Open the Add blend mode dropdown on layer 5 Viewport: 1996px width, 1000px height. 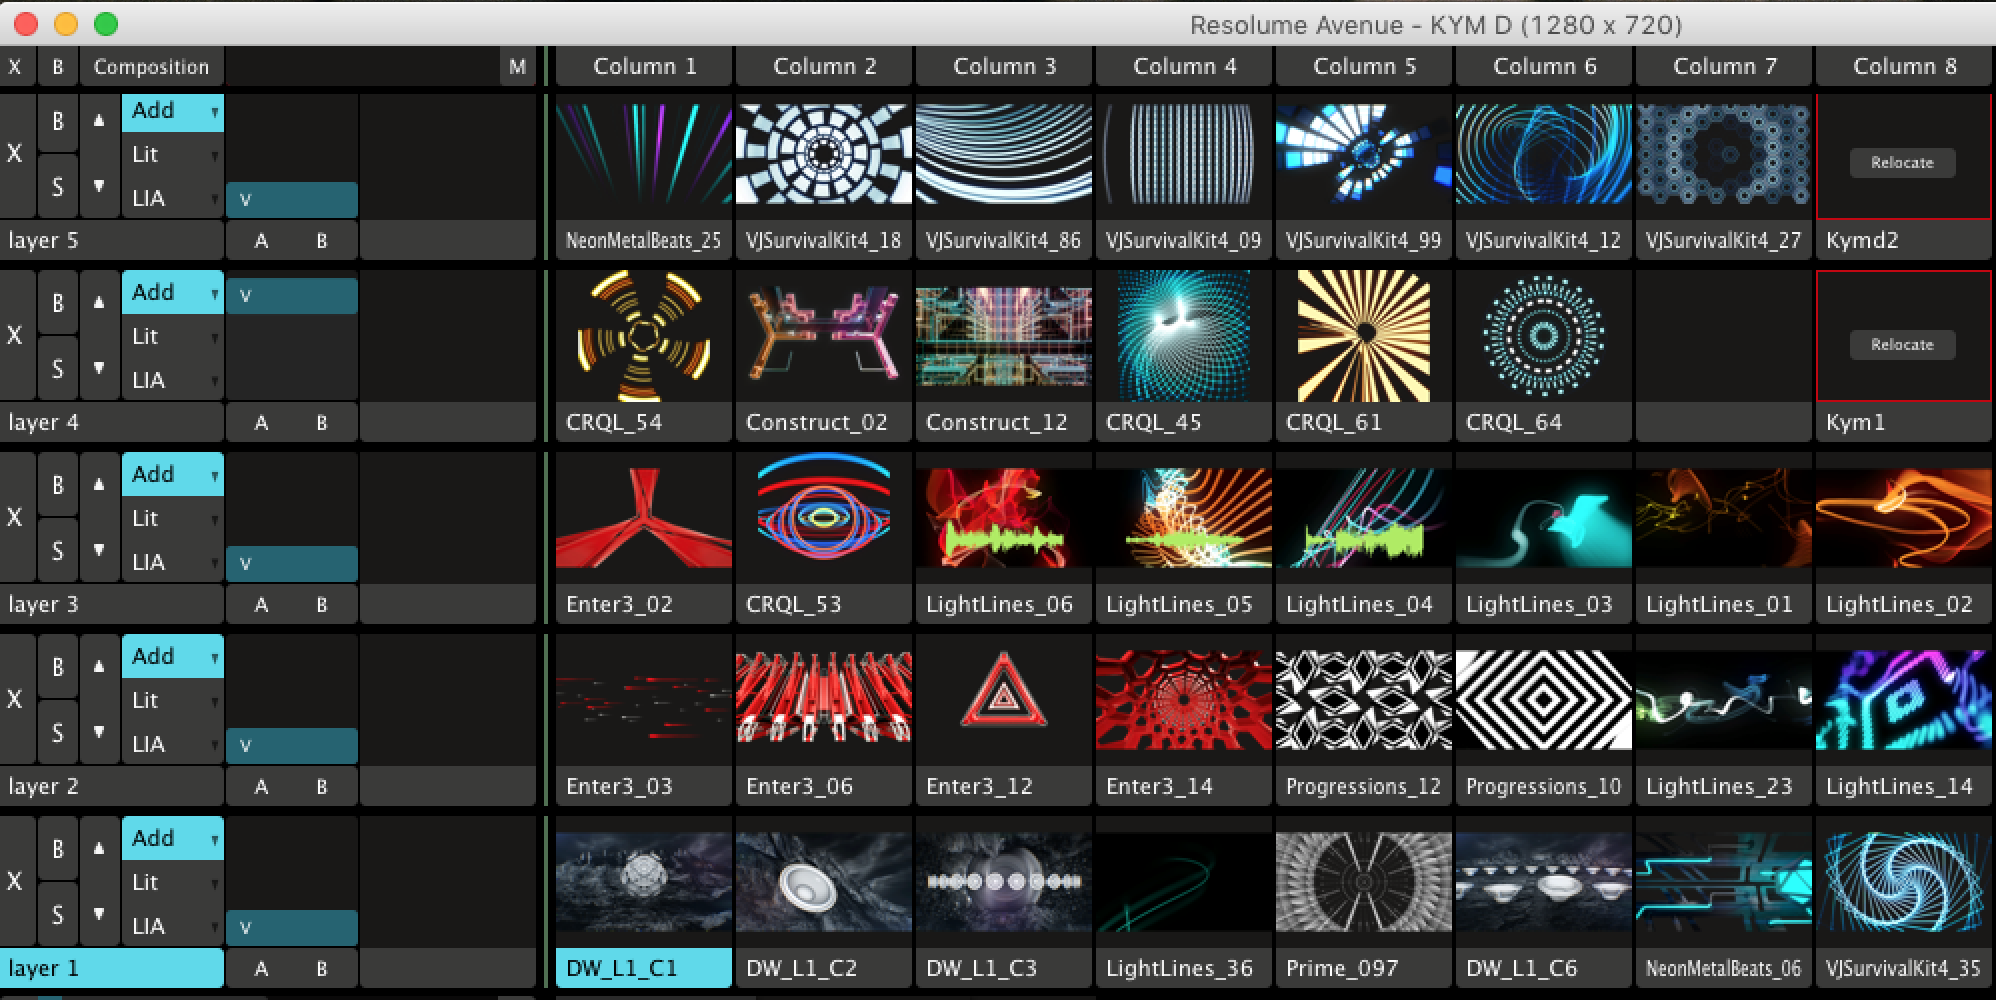point(172,111)
